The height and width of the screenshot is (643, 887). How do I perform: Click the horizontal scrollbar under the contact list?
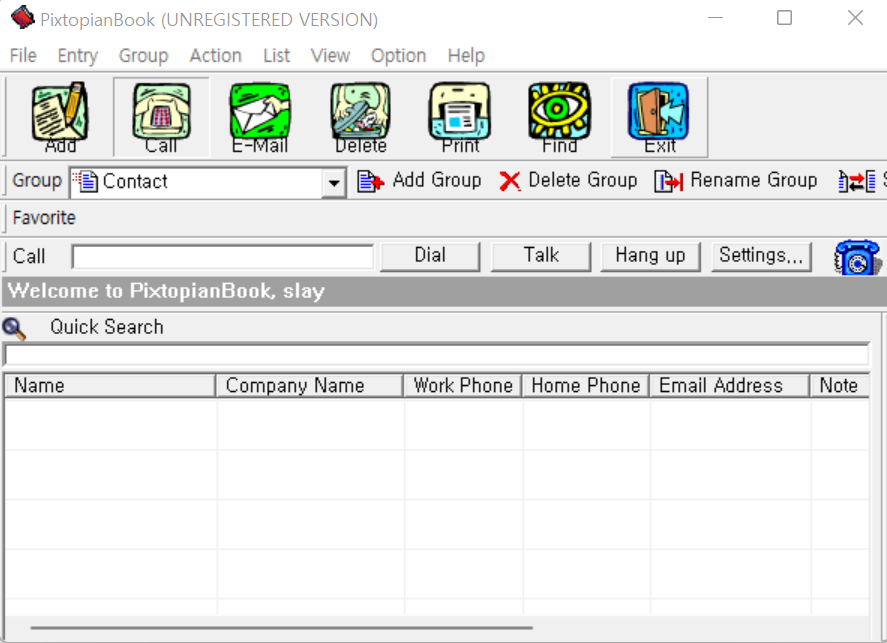click(x=281, y=627)
